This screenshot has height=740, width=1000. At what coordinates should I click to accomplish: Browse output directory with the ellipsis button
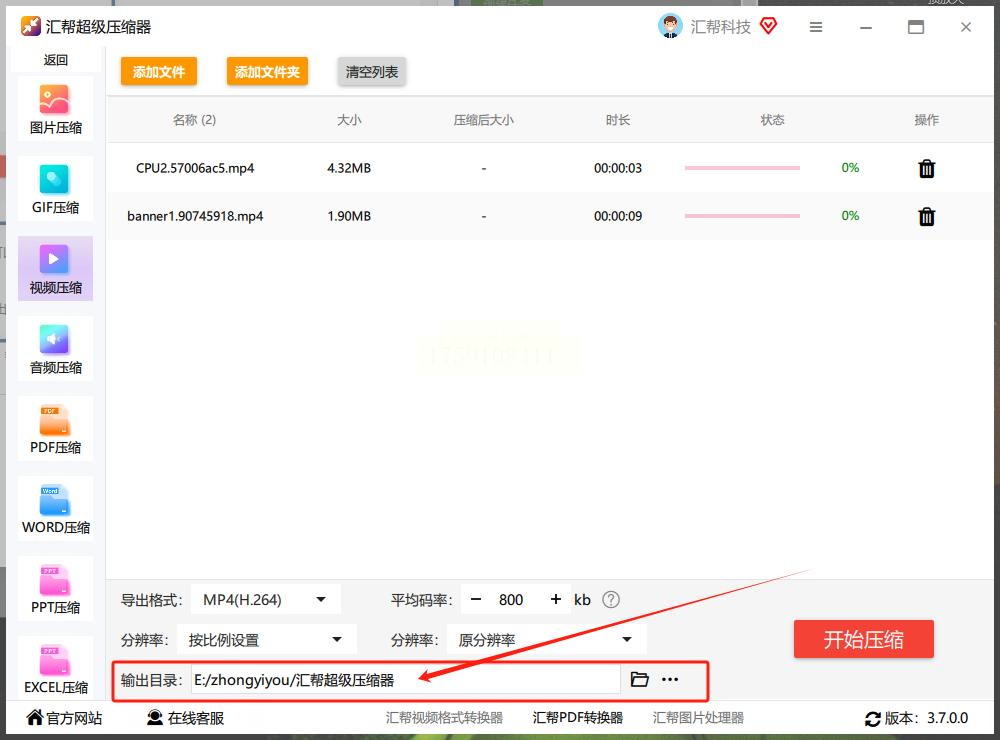[670, 679]
